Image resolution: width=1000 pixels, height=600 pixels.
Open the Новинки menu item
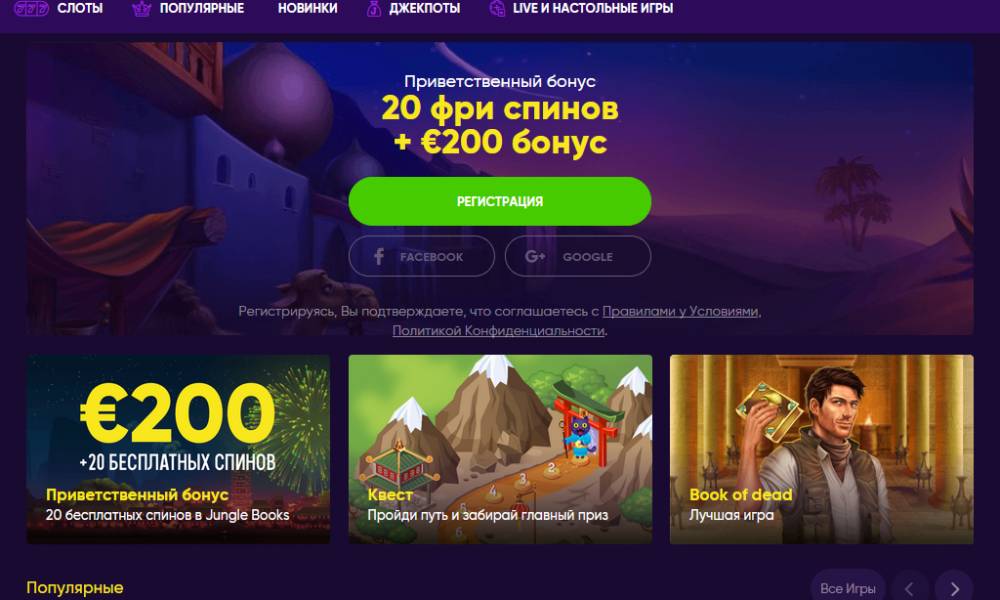tap(307, 8)
